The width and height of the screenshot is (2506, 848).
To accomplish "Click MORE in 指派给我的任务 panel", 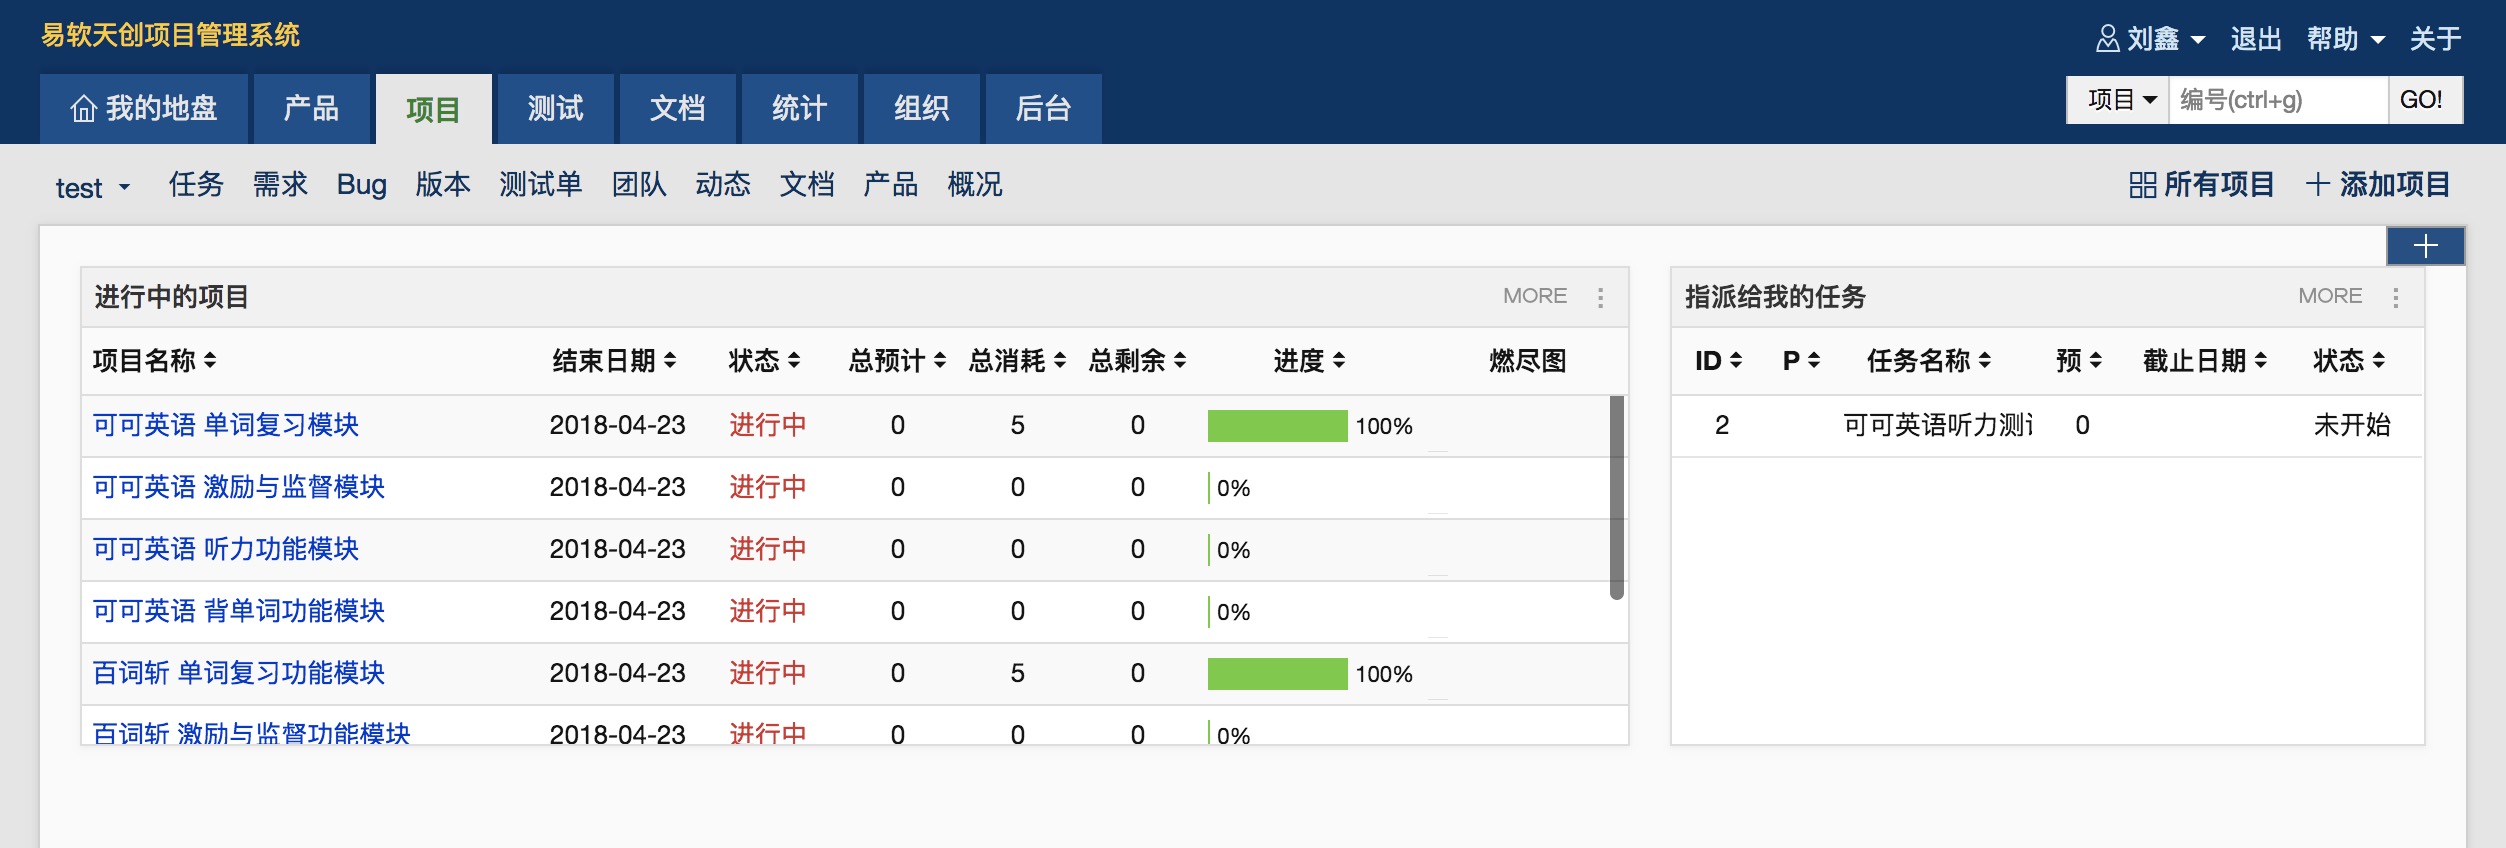I will [x=2330, y=296].
